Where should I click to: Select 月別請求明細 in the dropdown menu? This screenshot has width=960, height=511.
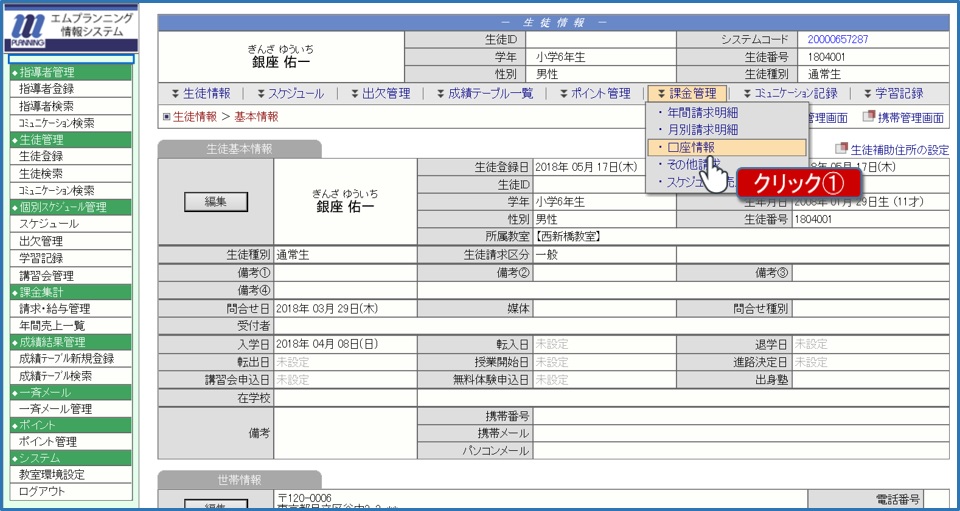click(x=703, y=130)
